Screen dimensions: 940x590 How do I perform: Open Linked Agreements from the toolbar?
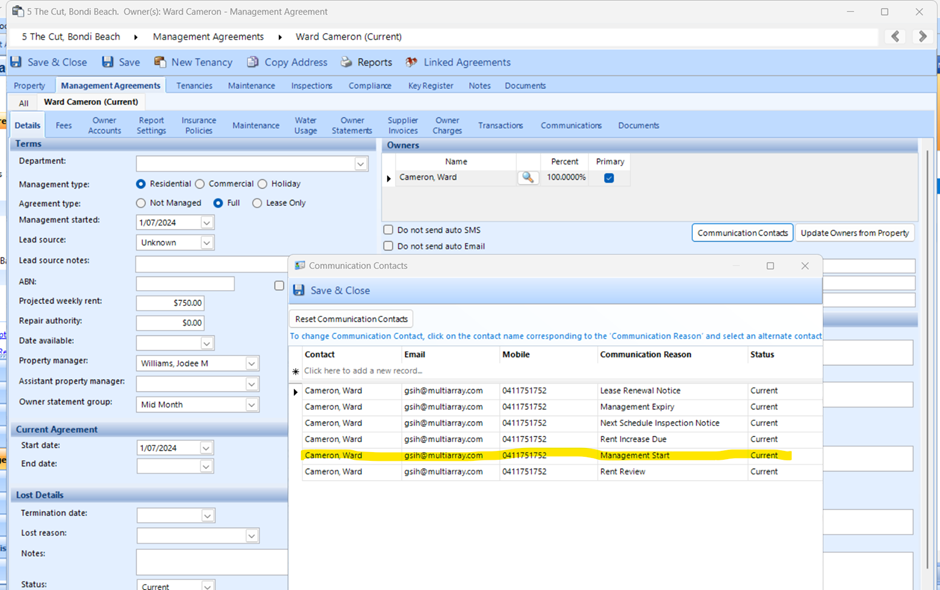click(x=411, y=62)
